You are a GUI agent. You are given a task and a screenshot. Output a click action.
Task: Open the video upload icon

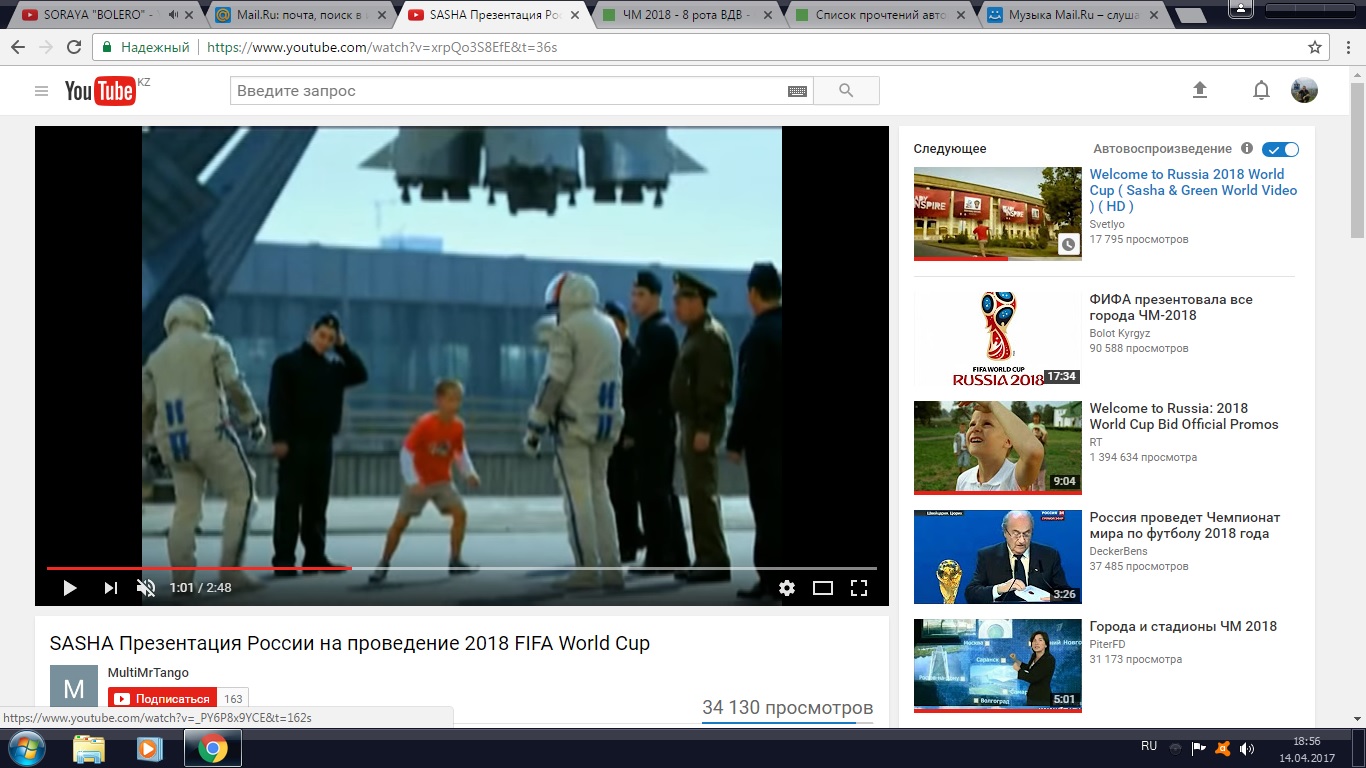click(1200, 90)
